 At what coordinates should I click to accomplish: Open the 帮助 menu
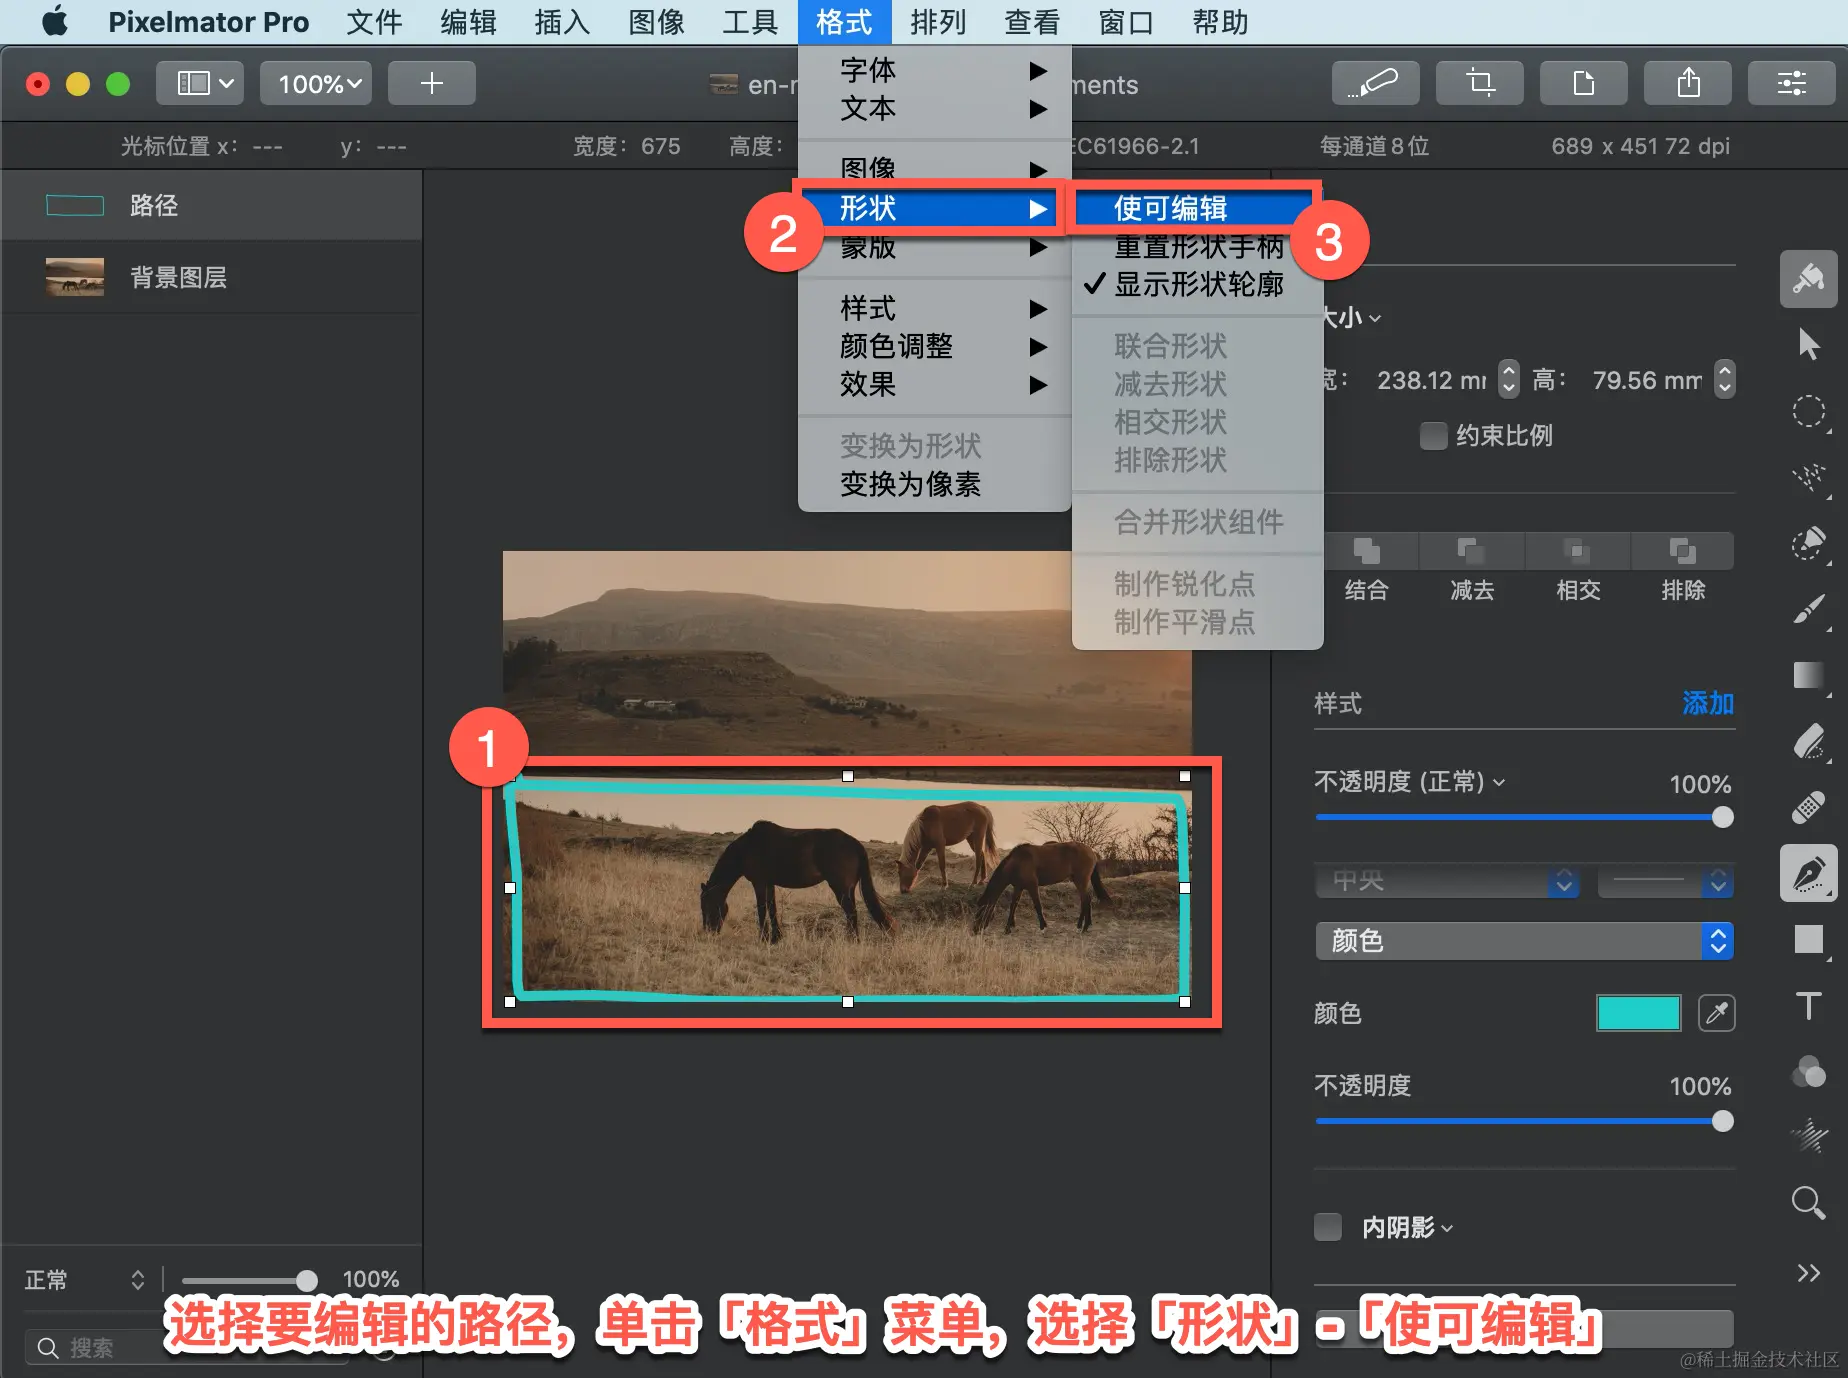(1220, 22)
